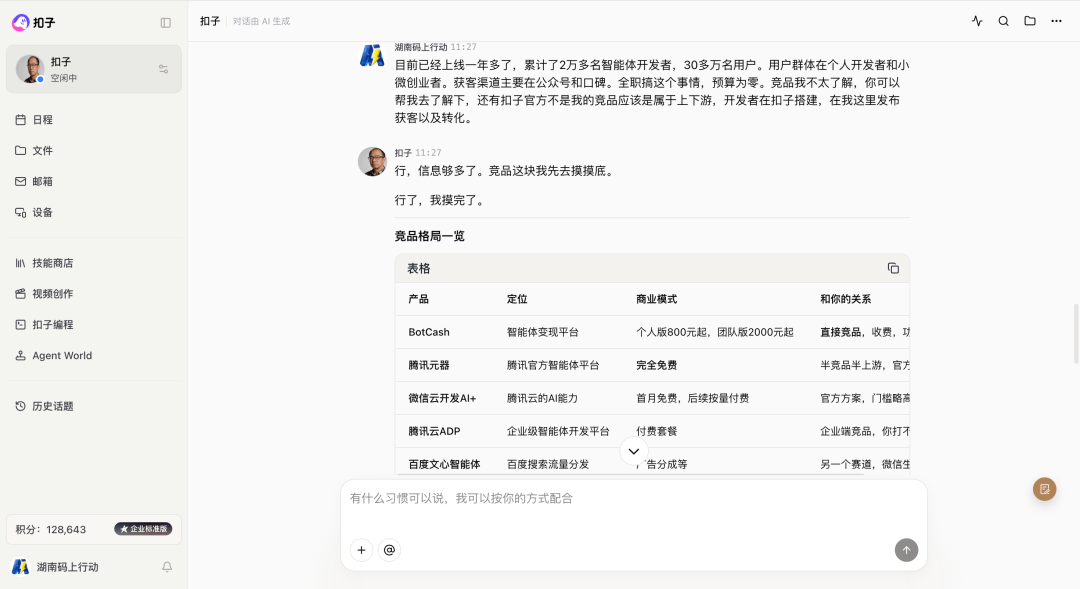Open search in the top header
The width and height of the screenshot is (1080, 589).
point(1004,21)
